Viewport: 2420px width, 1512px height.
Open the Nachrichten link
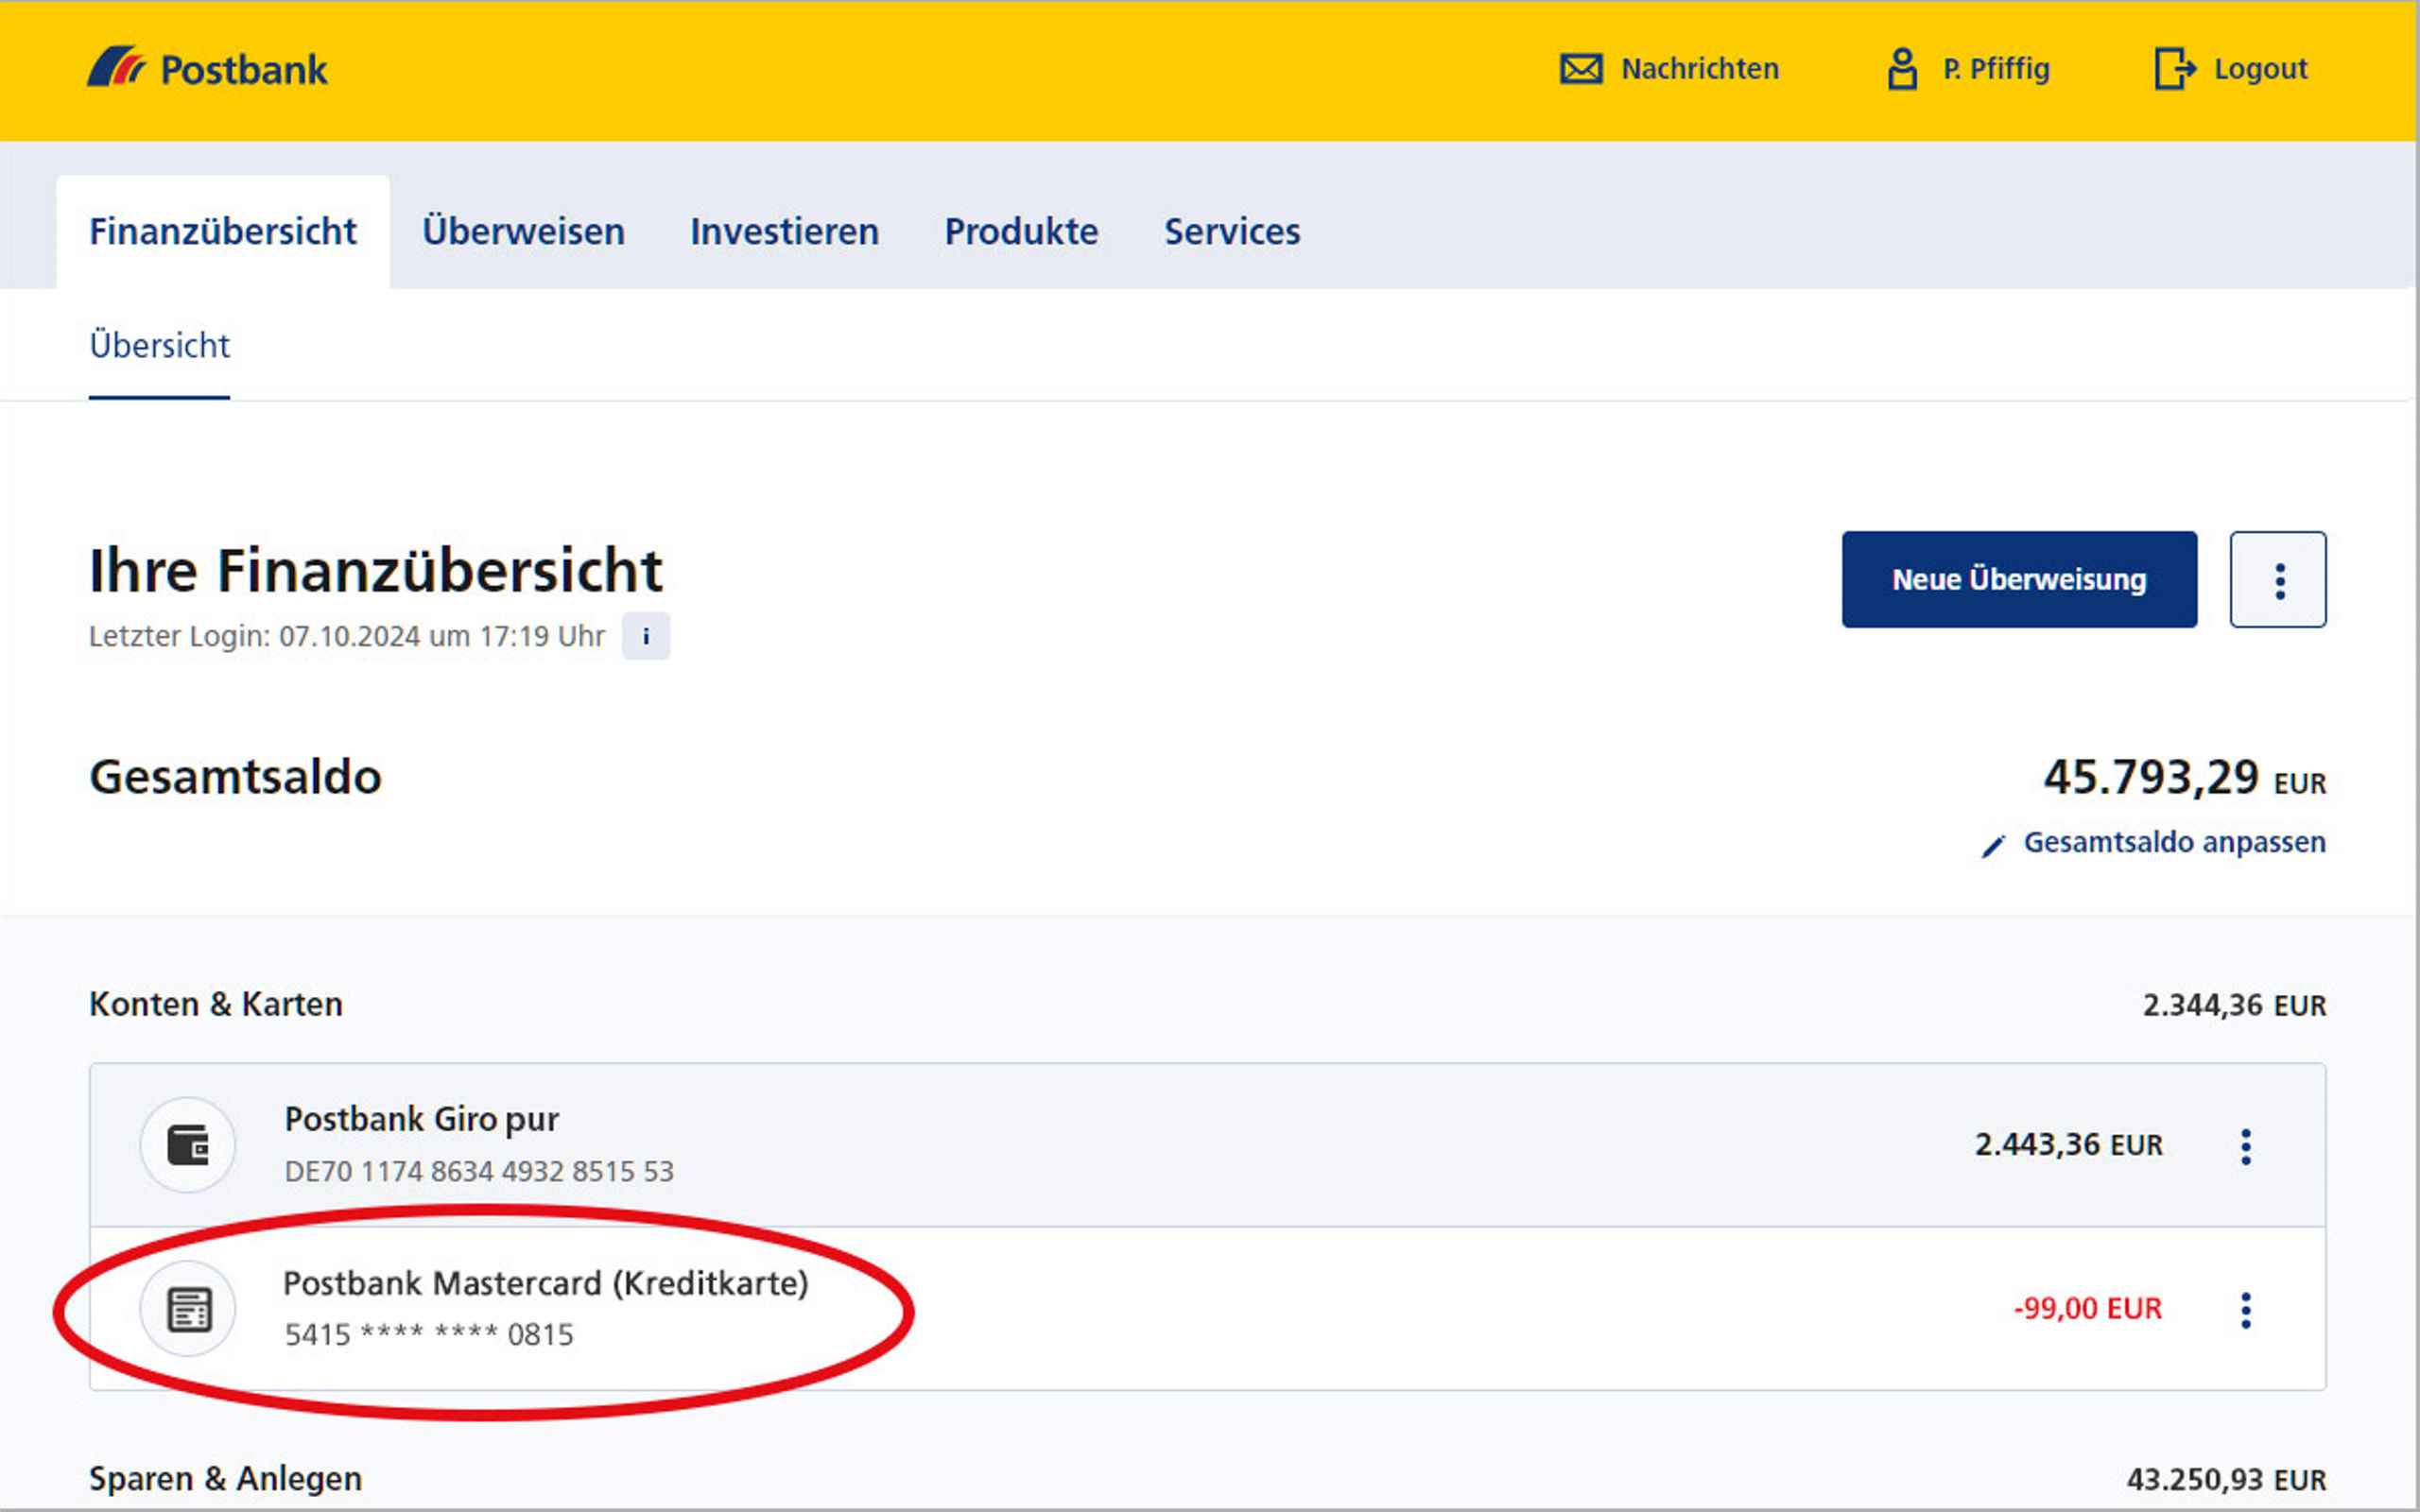1699,69
